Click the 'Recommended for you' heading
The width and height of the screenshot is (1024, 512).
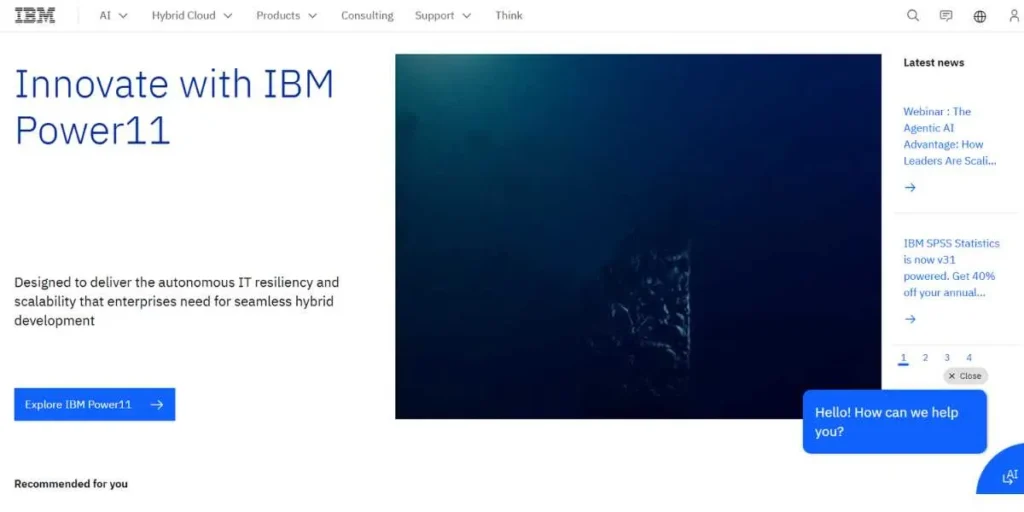point(71,484)
